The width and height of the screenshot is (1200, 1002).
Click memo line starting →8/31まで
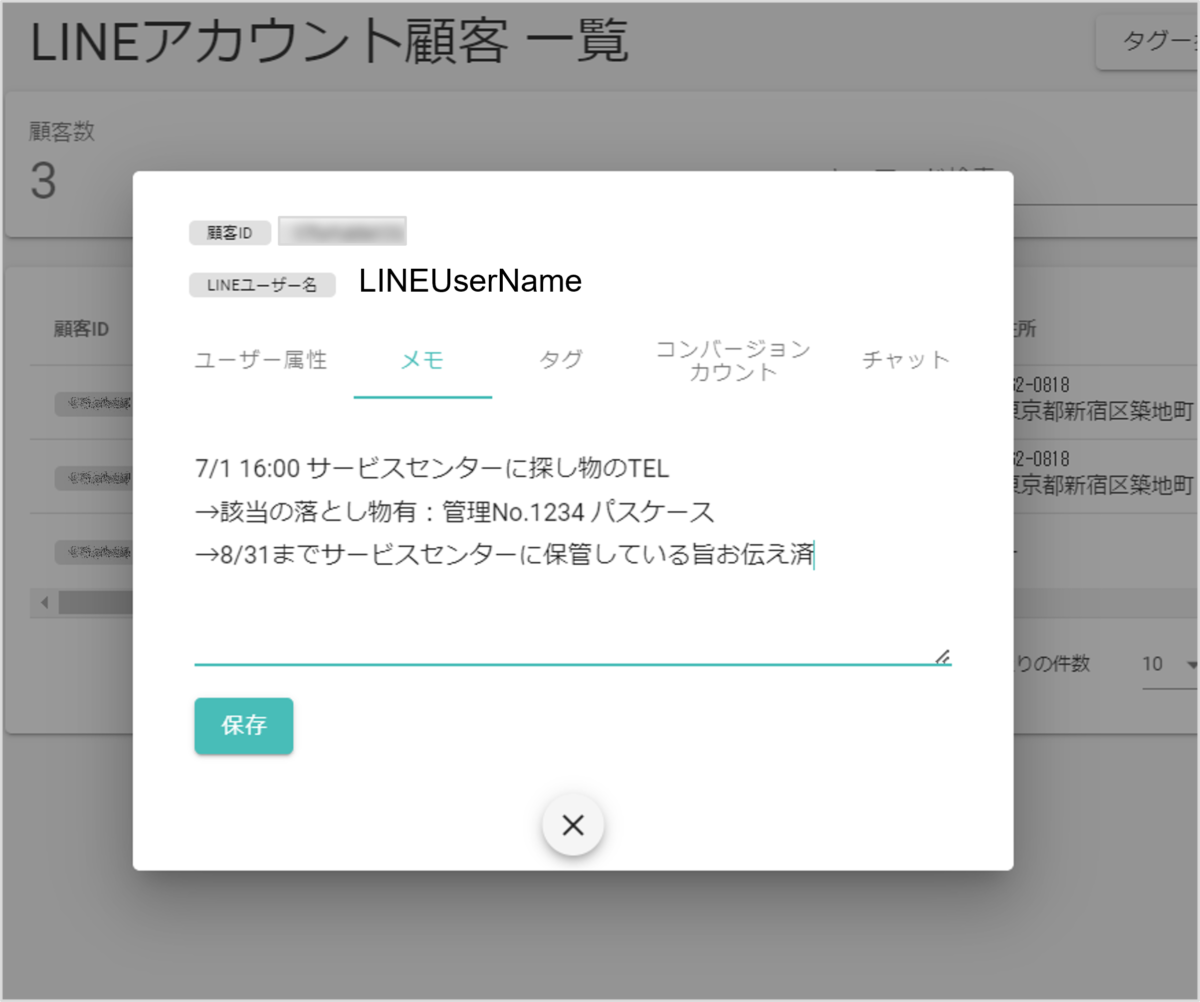point(505,554)
